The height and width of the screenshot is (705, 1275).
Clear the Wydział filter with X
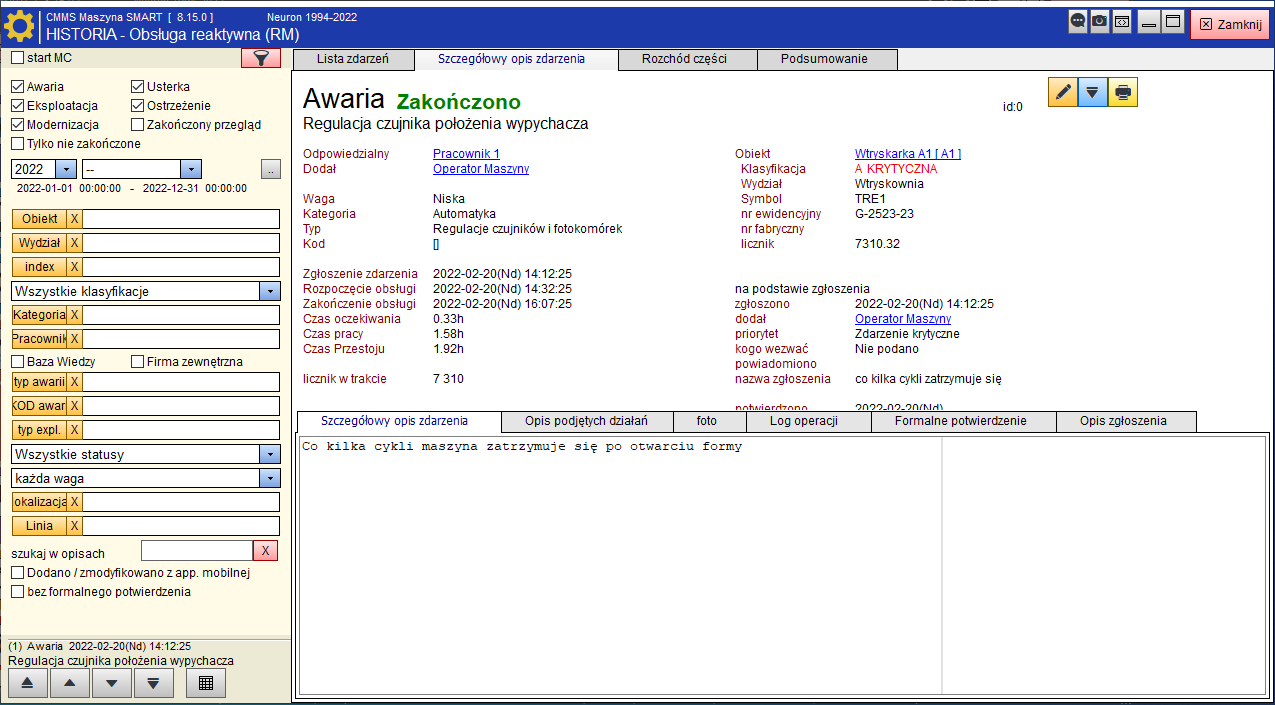[x=74, y=243]
